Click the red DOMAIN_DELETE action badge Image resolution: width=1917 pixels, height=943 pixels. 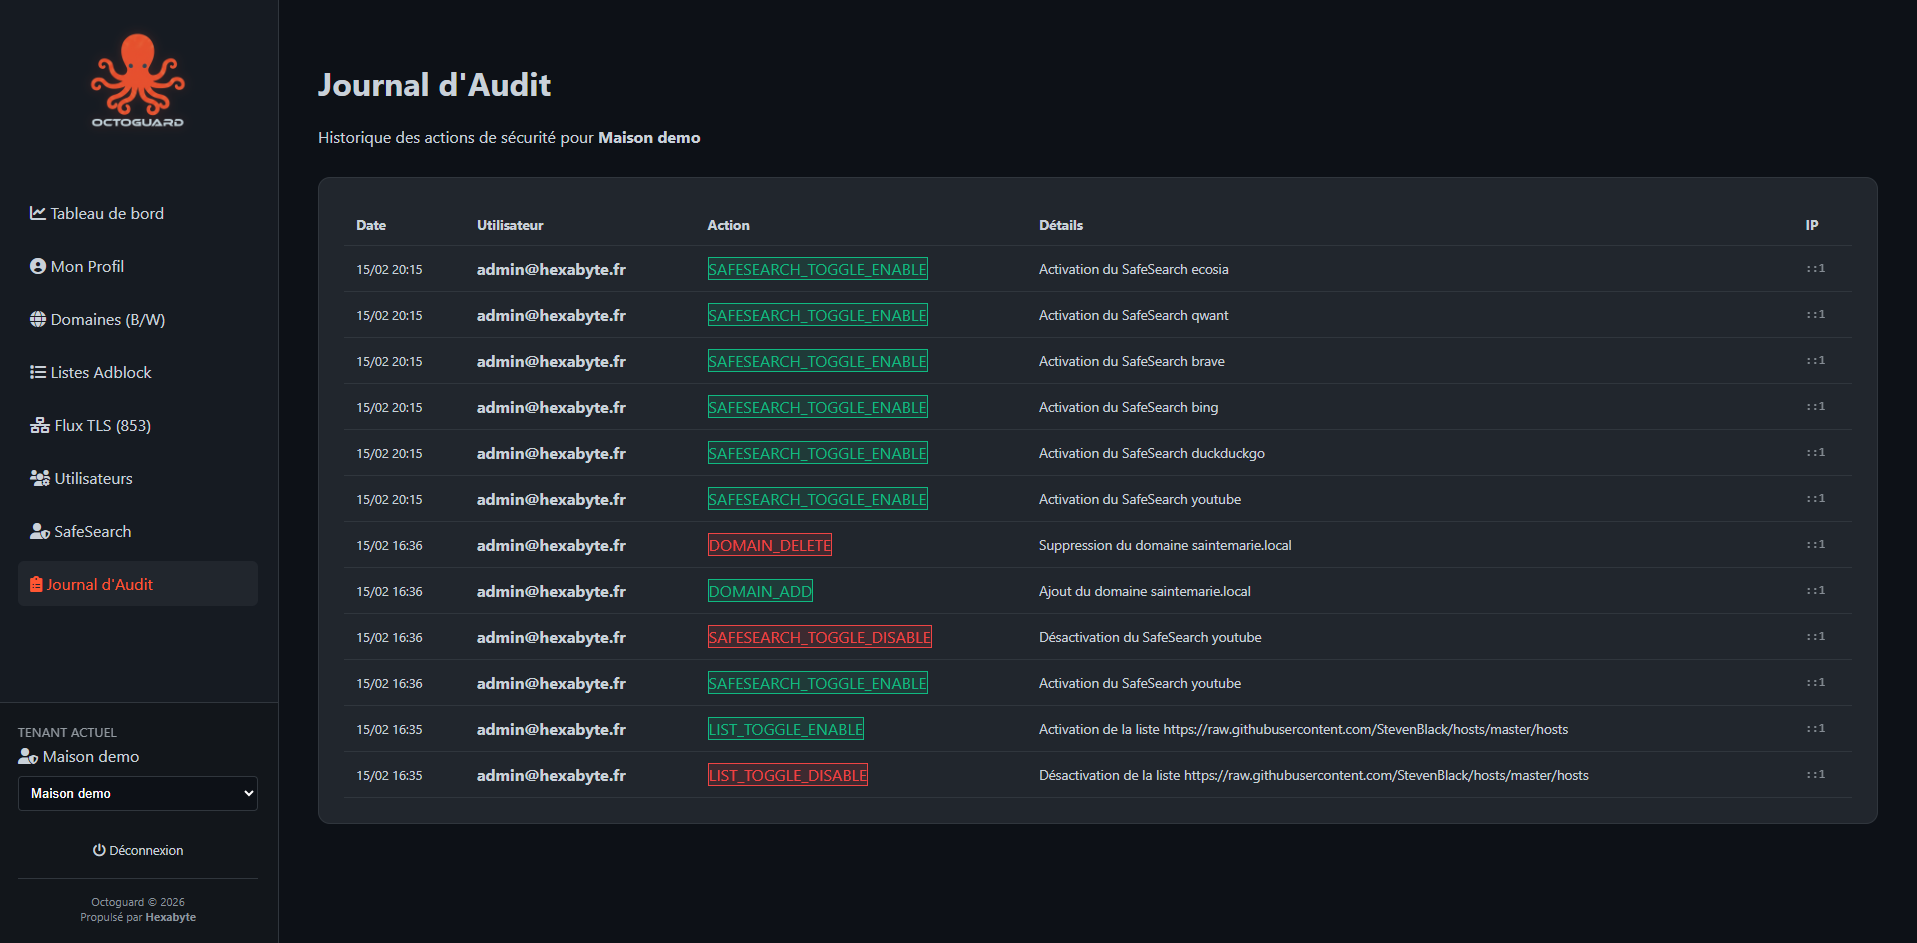(x=769, y=545)
